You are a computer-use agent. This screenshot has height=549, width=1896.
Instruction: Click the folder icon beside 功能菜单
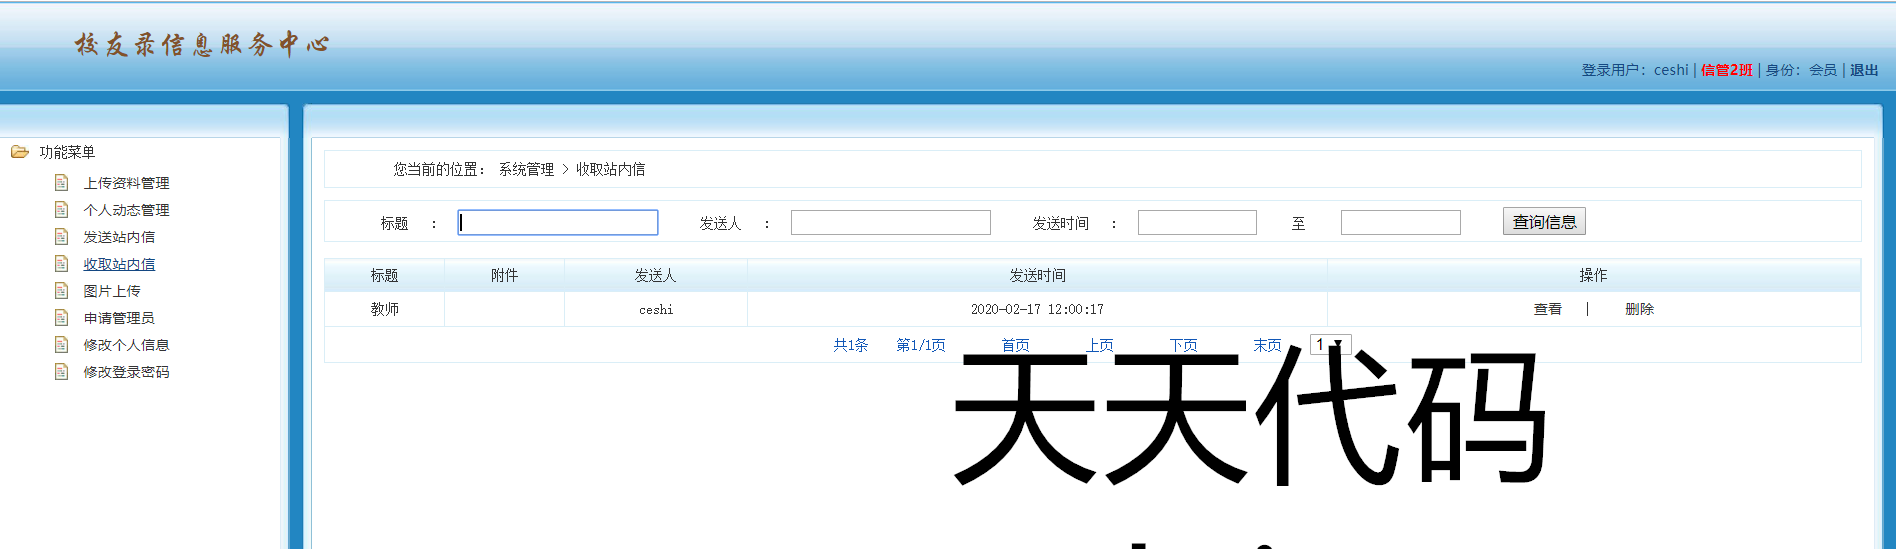(19, 152)
